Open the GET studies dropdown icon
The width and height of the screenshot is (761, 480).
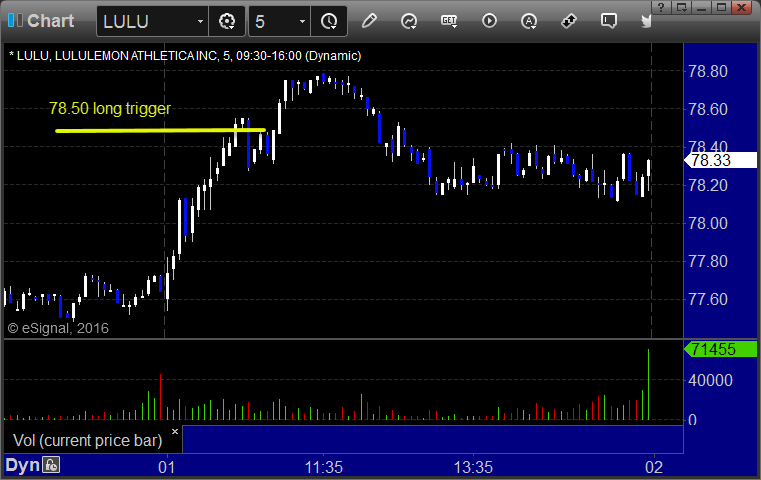tap(449, 21)
